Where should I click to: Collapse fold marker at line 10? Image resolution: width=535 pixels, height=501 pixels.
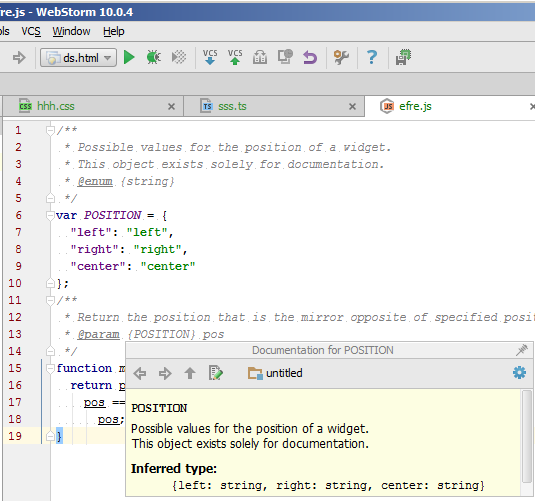pos(50,283)
